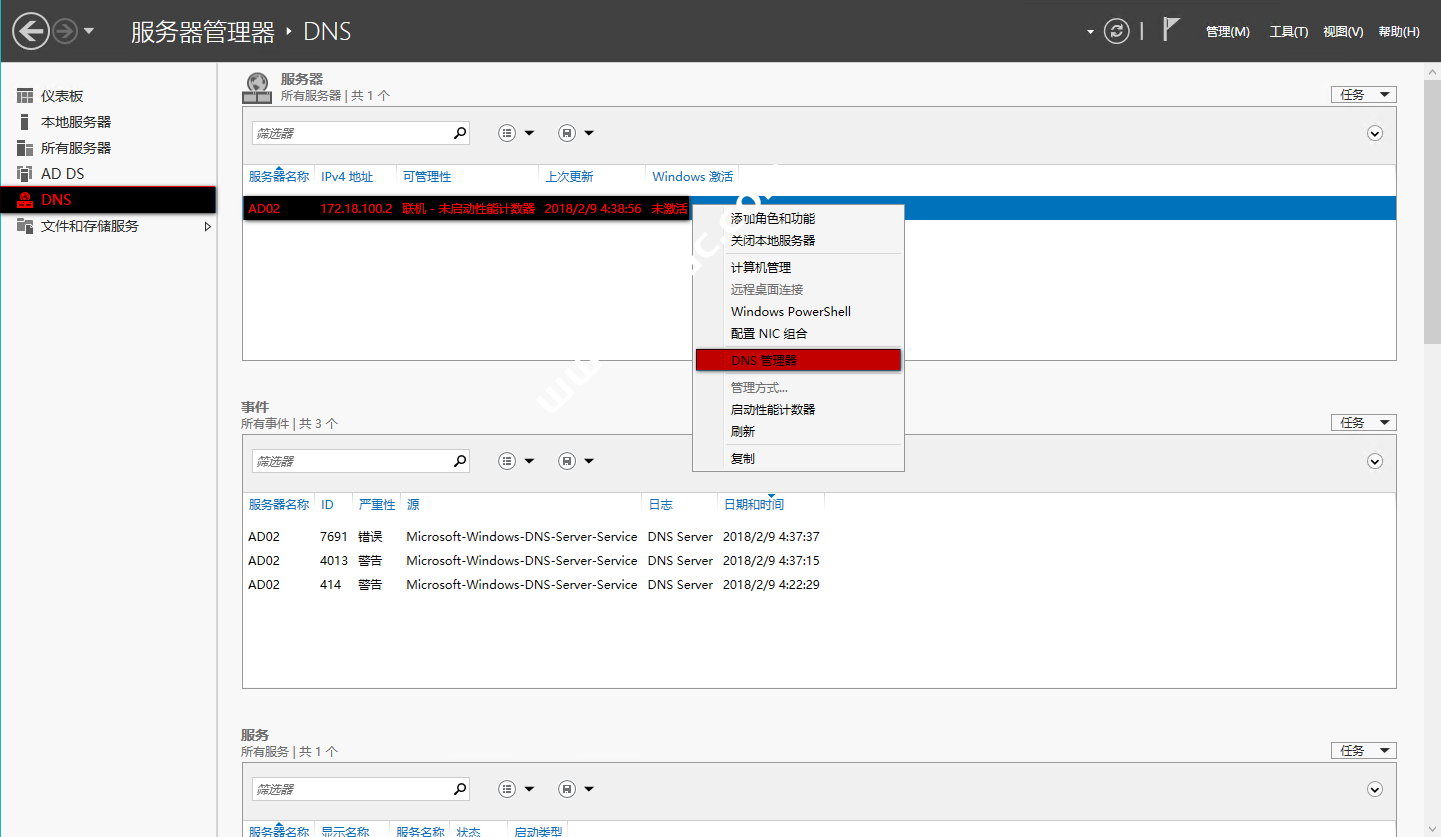The height and width of the screenshot is (837, 1441).
Task: Open save query icon in events panel
Action: [567, 461]
